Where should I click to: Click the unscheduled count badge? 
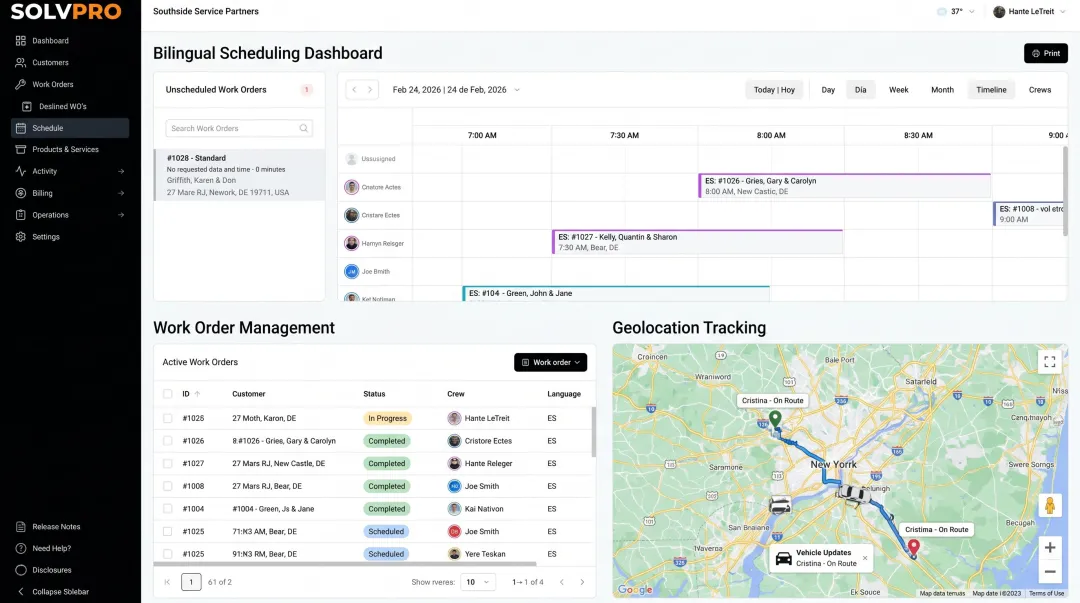click(x=307, y=90)
